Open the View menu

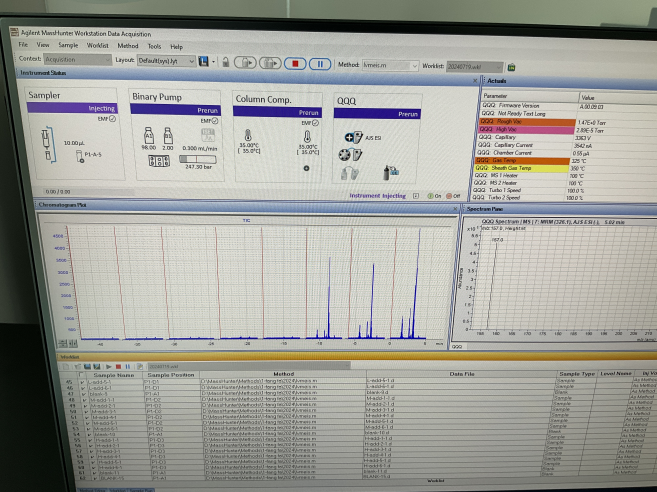(43, 45)
